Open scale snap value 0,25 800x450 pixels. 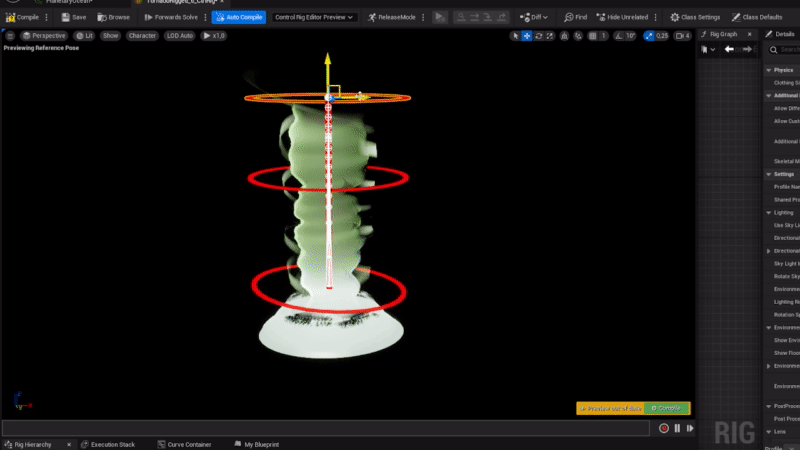(x=662, y=36)
